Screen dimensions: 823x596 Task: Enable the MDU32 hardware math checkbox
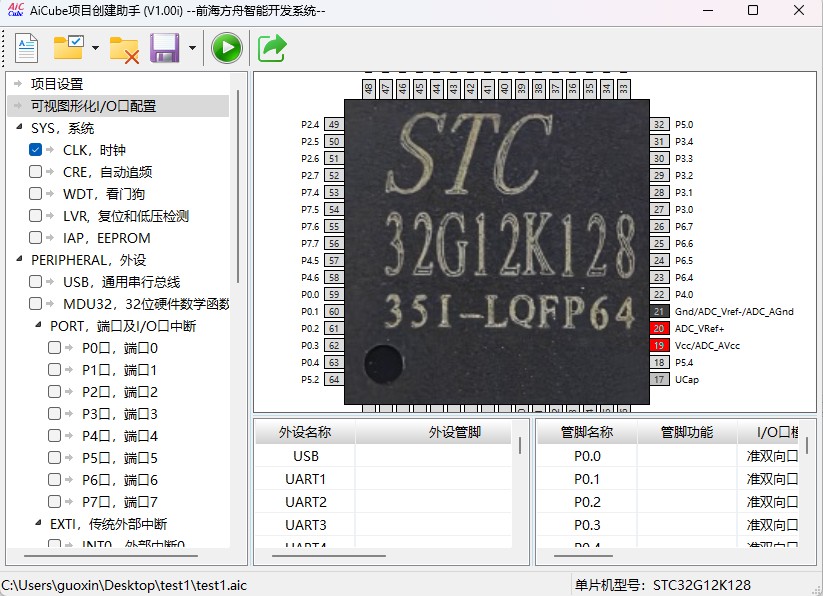pos(36,304)
